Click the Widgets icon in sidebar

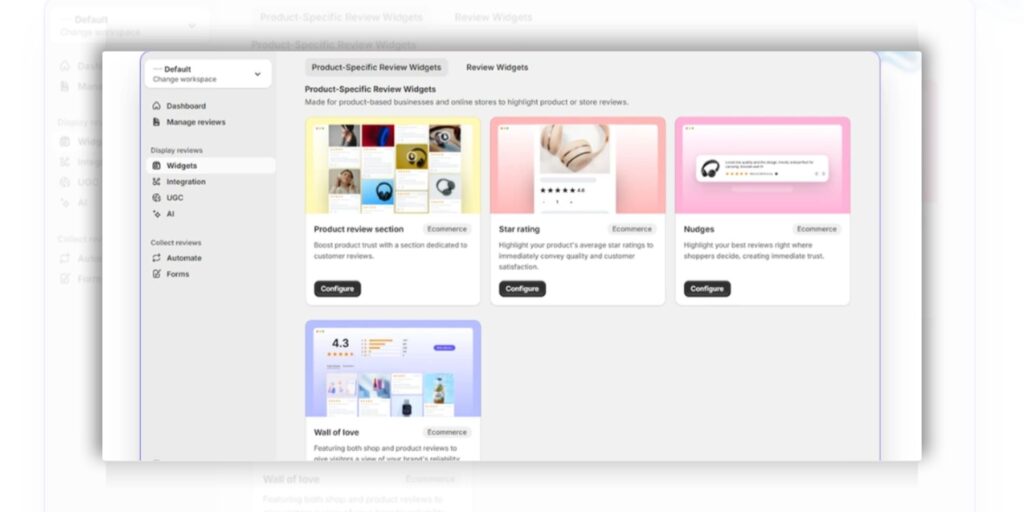[156, 166]
